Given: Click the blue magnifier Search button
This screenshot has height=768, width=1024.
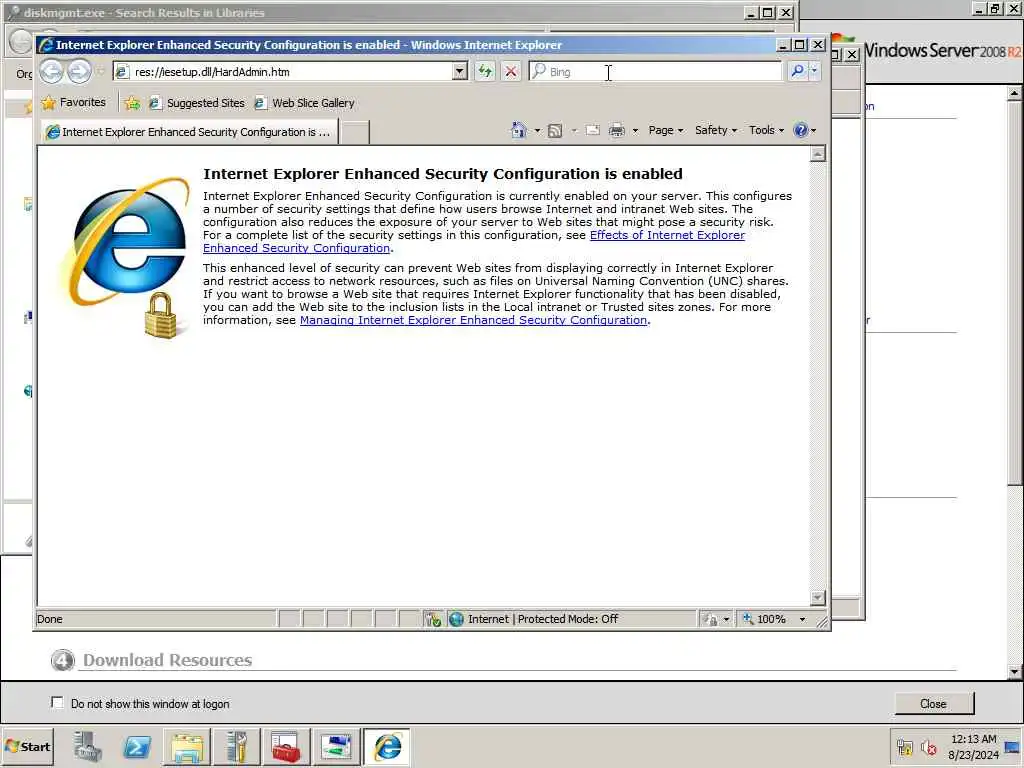Looking at the screenshot, I should click(797, 71).
